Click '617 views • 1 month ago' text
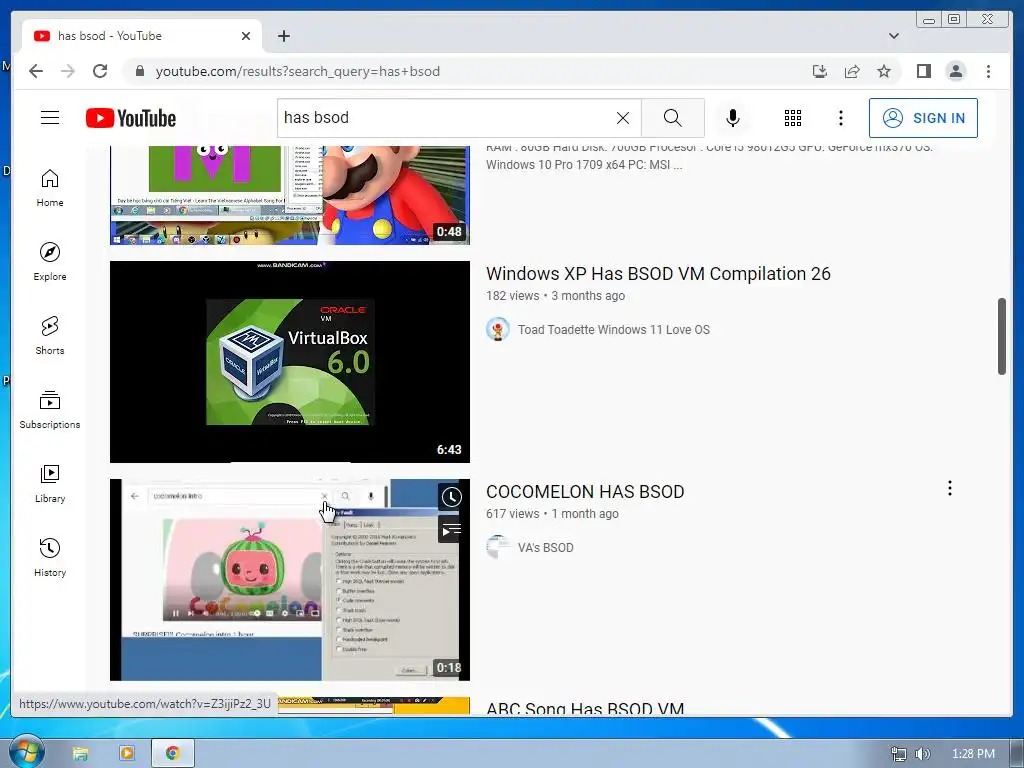This screenshot has height=768, width=1024. tap(552, 514)
